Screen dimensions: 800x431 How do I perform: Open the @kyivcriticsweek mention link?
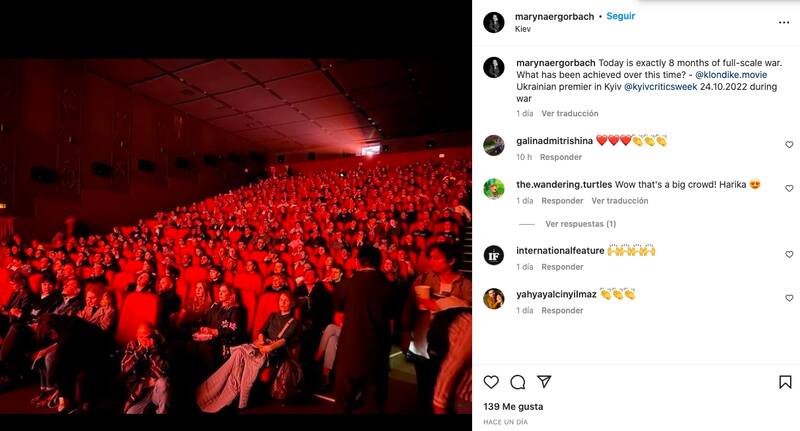pos(660,87)
